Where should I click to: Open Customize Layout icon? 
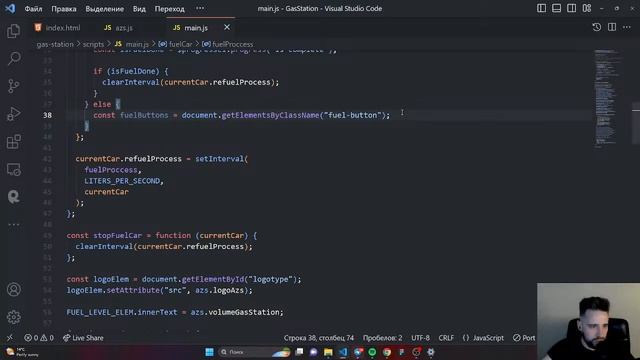pyautogui.click(x=587, y=8)
